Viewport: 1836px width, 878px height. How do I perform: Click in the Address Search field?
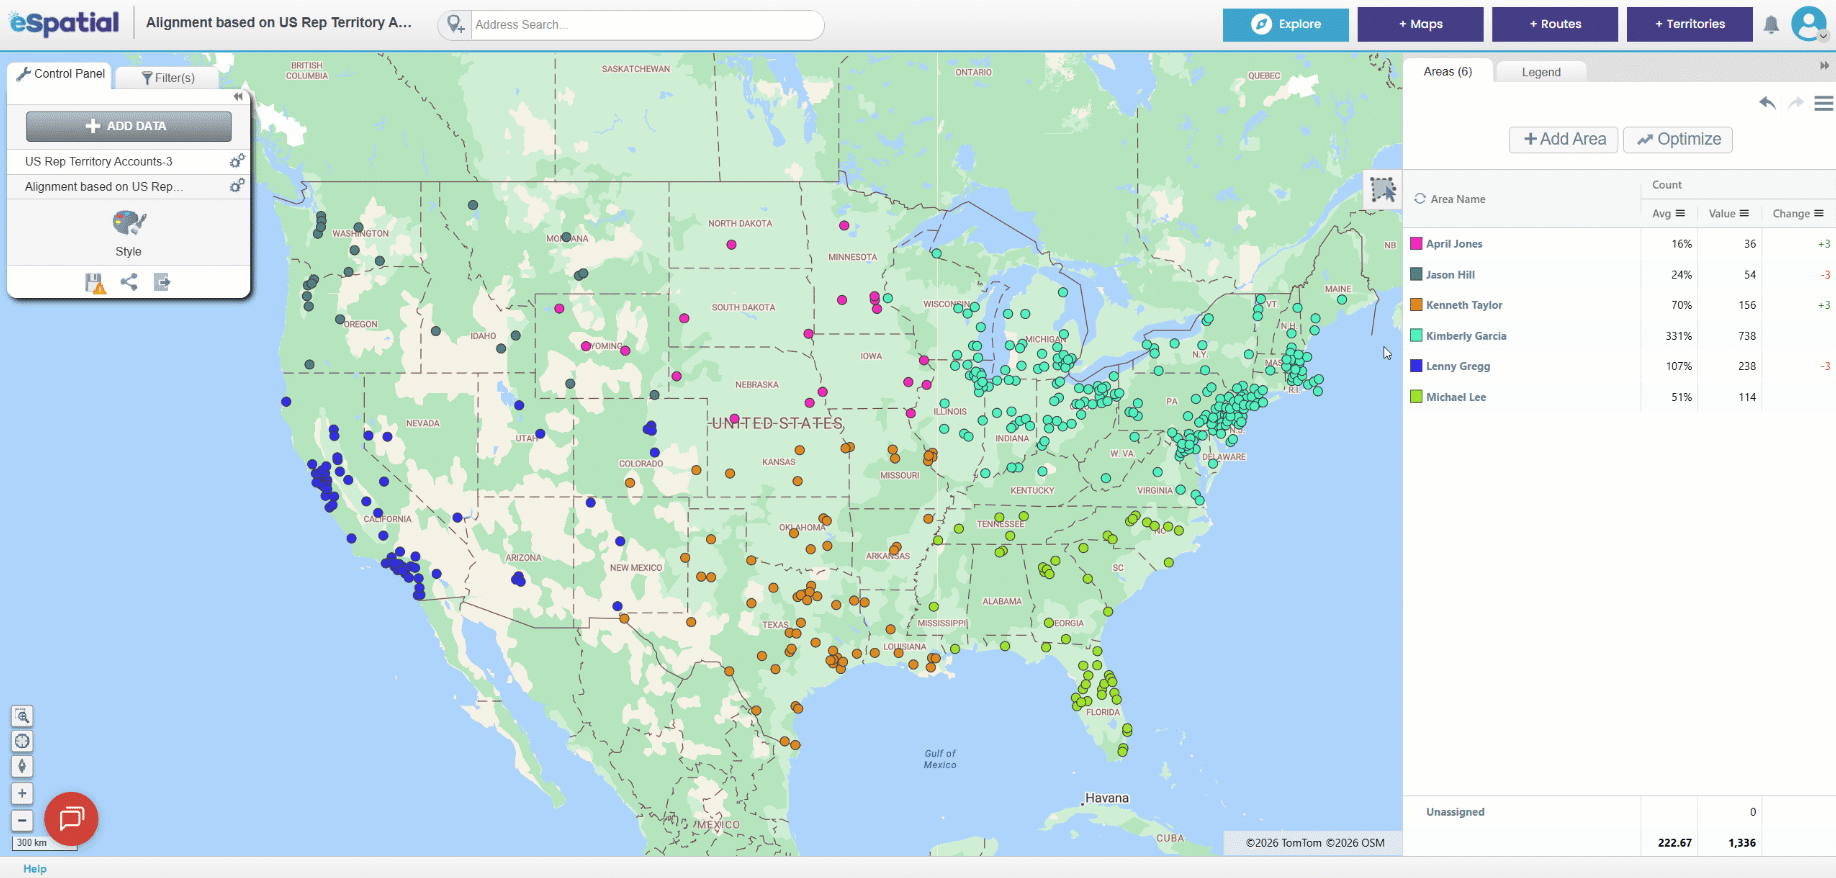coord(645,24)
